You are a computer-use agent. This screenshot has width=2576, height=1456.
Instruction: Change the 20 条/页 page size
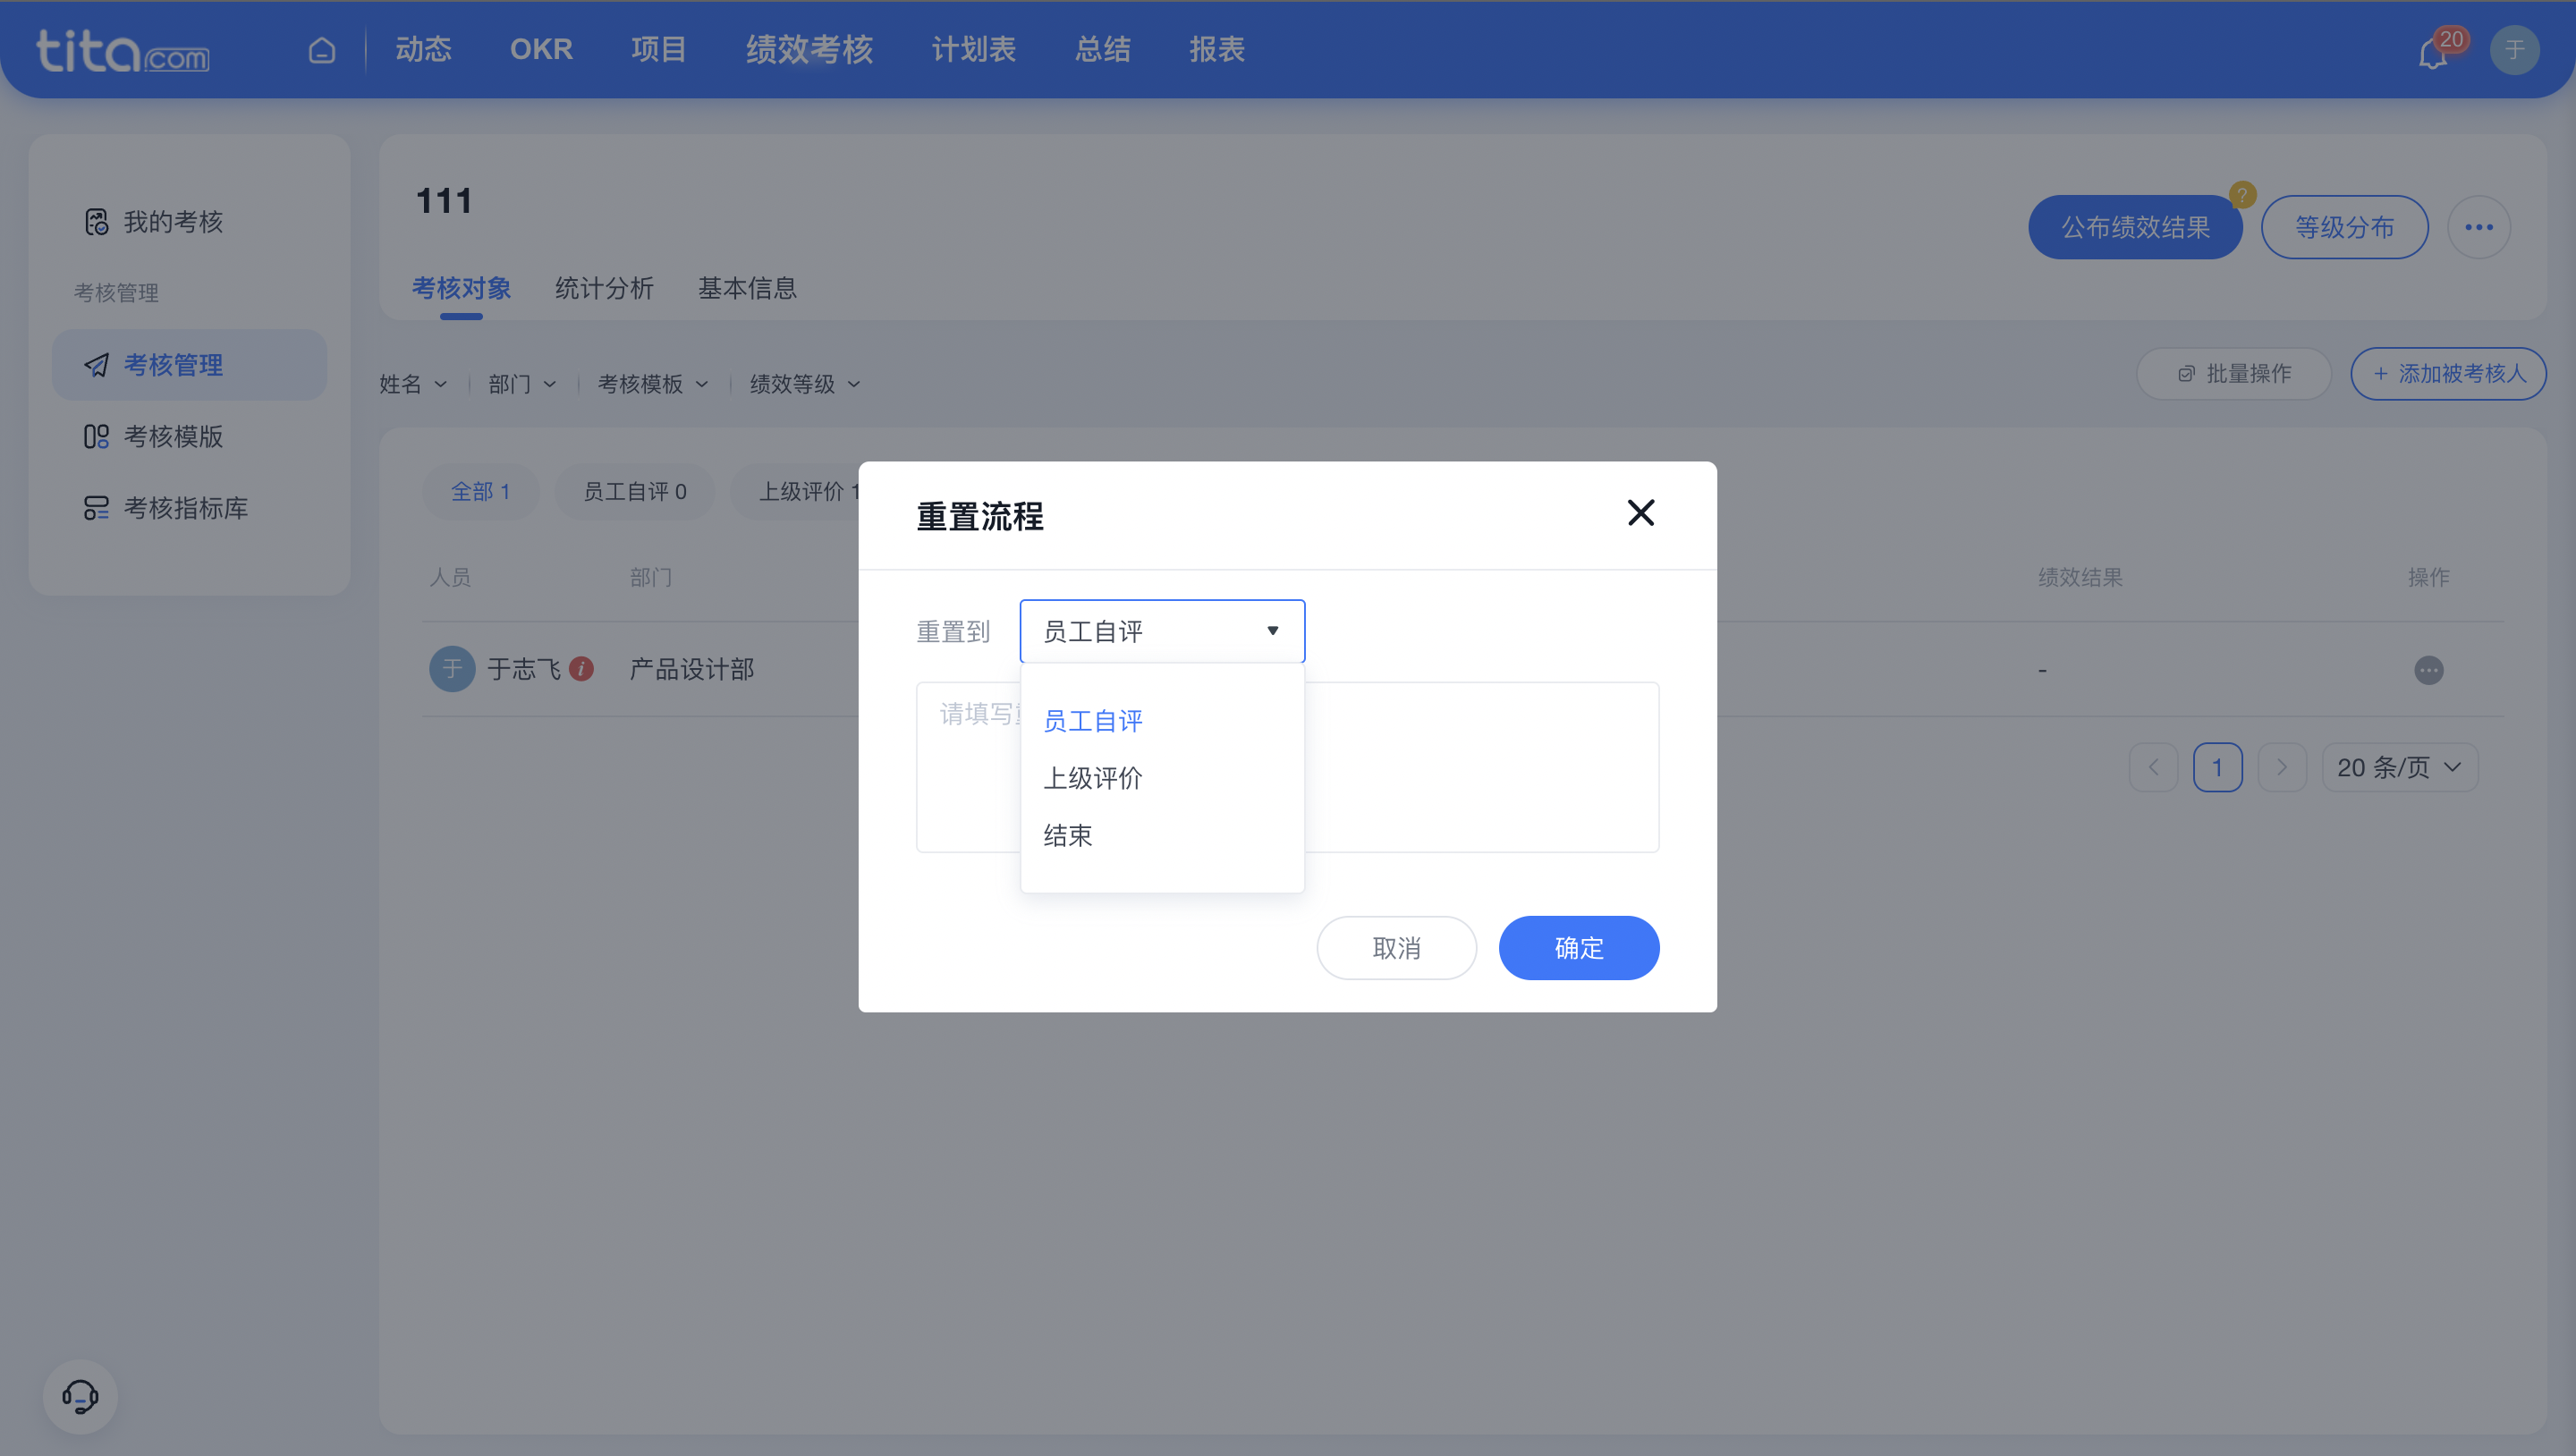point(2399,767)
